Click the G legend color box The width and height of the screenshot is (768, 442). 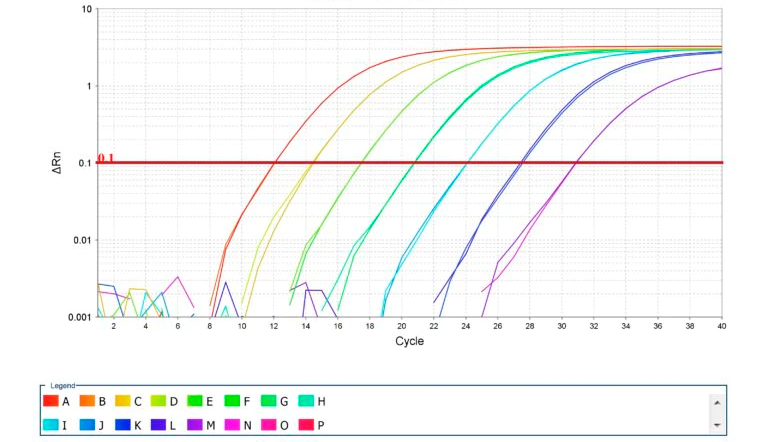(266, 401)
